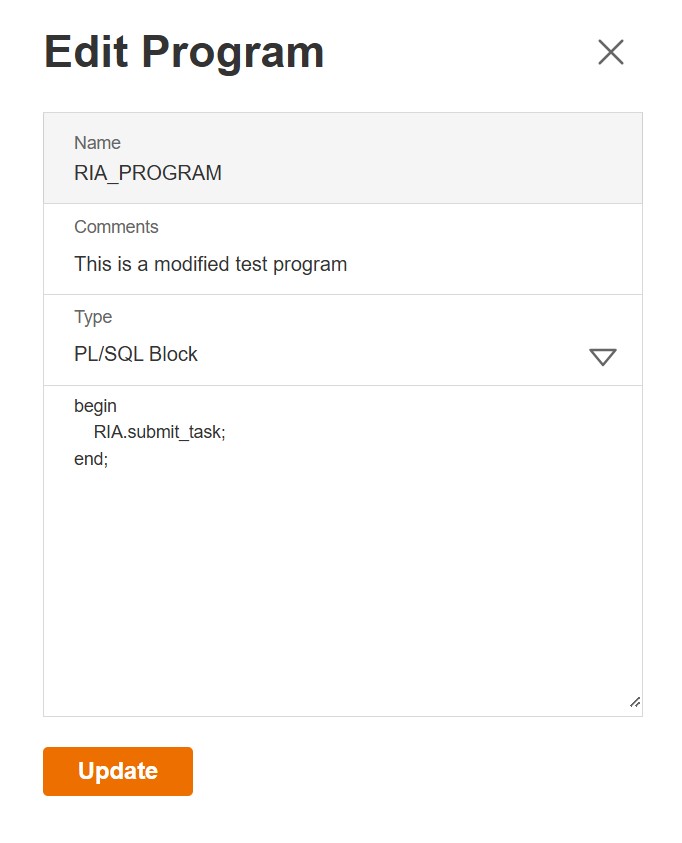Click the 'Edit Program' dialog heading
This screenshot has width=682, height=843.
pyautogui.click(x=184, y=52)
